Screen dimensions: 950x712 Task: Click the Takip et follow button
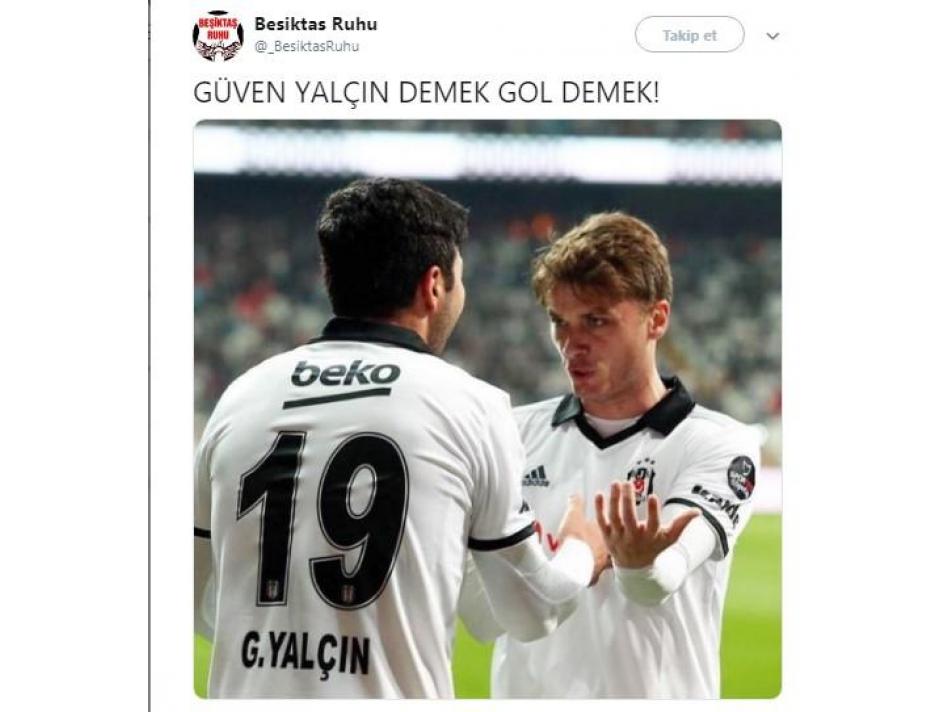tap(689, 35)
